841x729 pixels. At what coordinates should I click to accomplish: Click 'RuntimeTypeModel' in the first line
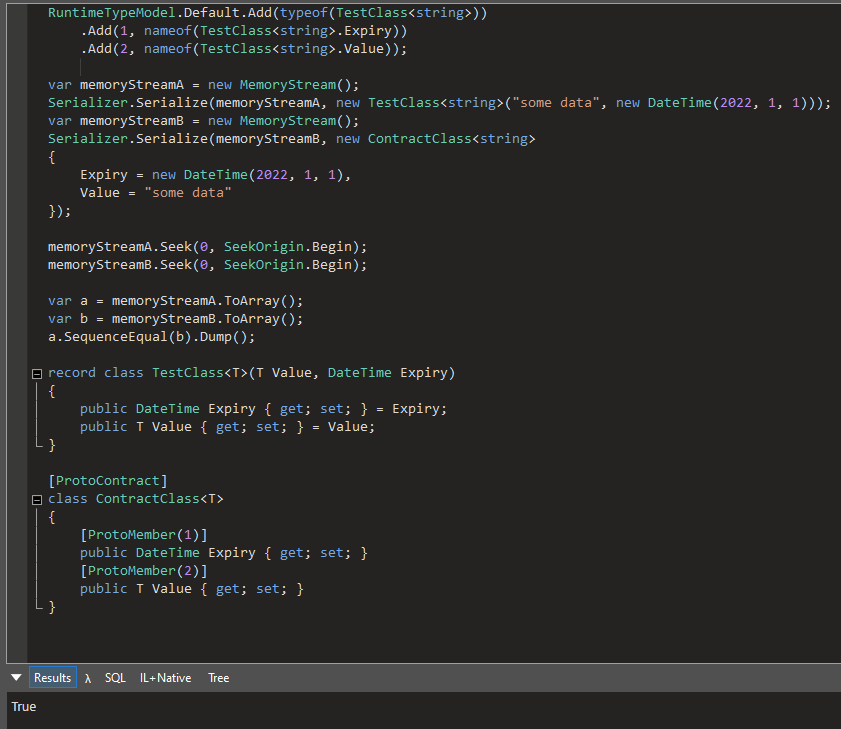point(112,12)
